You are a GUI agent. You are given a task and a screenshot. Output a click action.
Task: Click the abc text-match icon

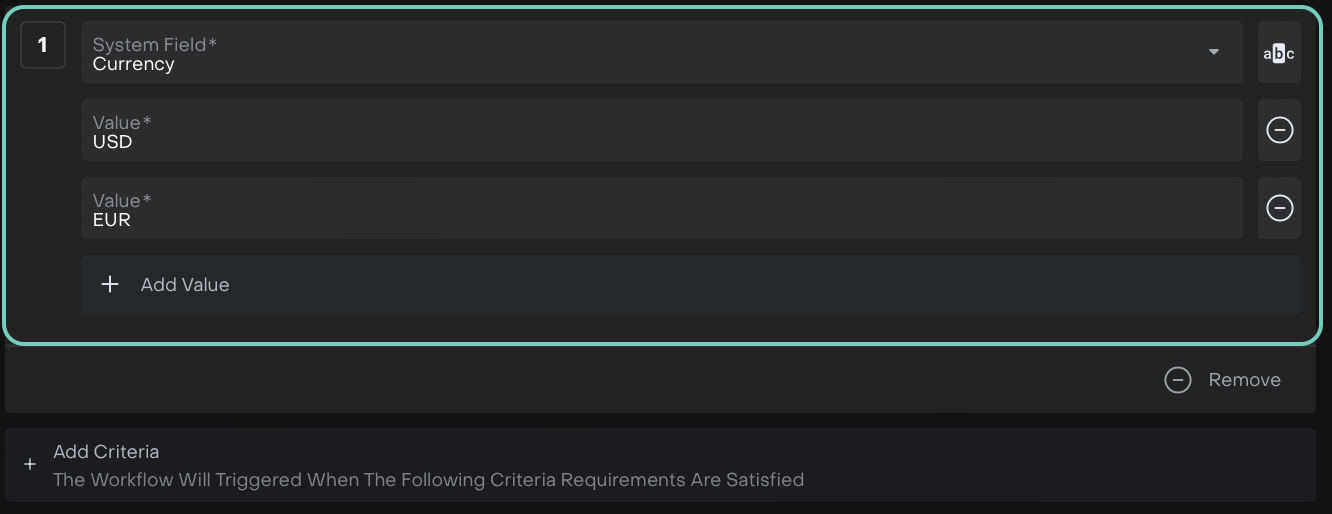coord(1278,53)
